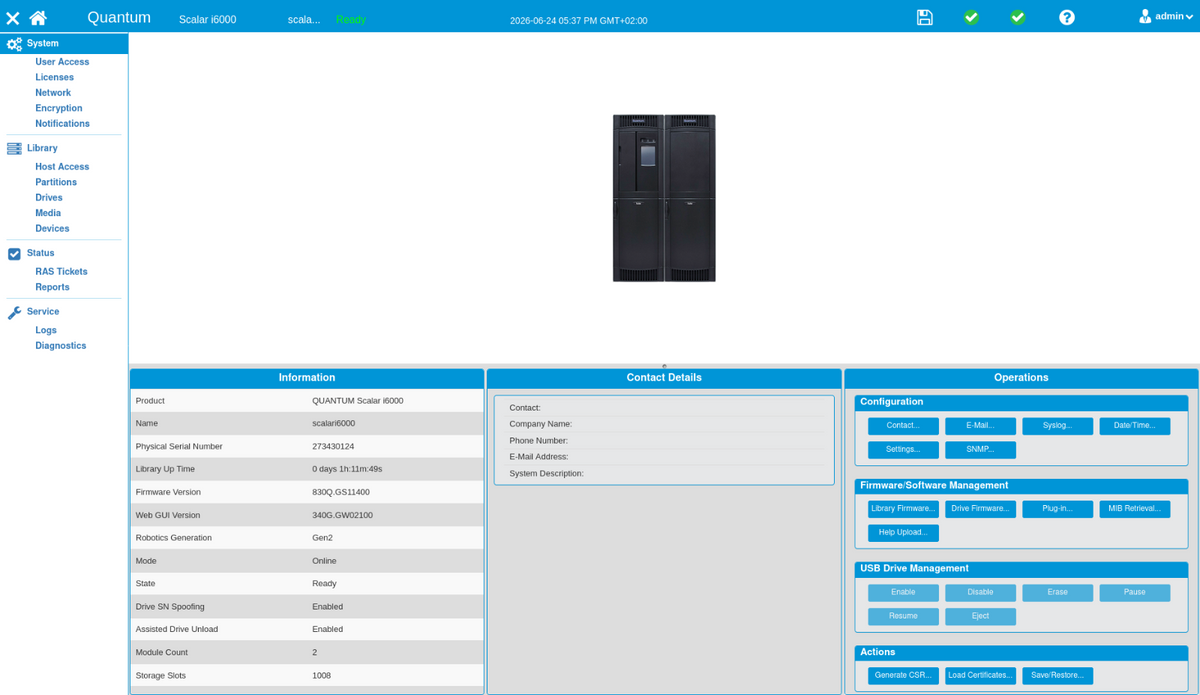The width and height of the screenshot is (1200, 695).
Task: Click the Help Upload... button
Action: click(x=903, y=533)
